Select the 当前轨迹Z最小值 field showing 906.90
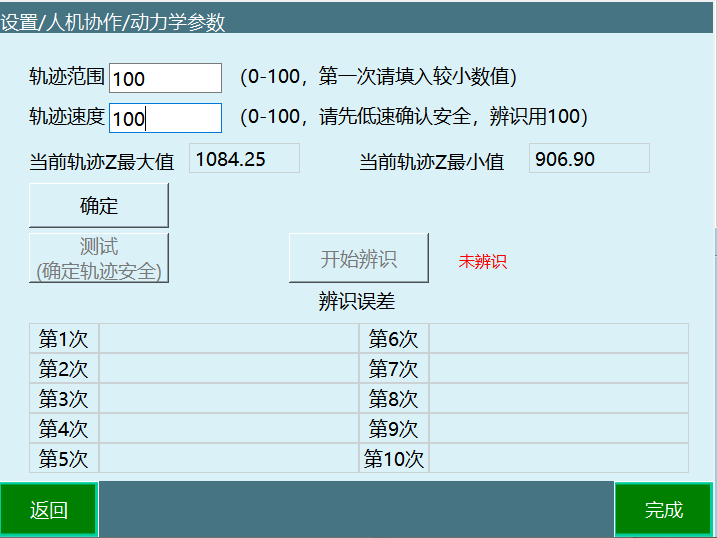The width and height of the screenshot is (717, 538). point(589,158)
